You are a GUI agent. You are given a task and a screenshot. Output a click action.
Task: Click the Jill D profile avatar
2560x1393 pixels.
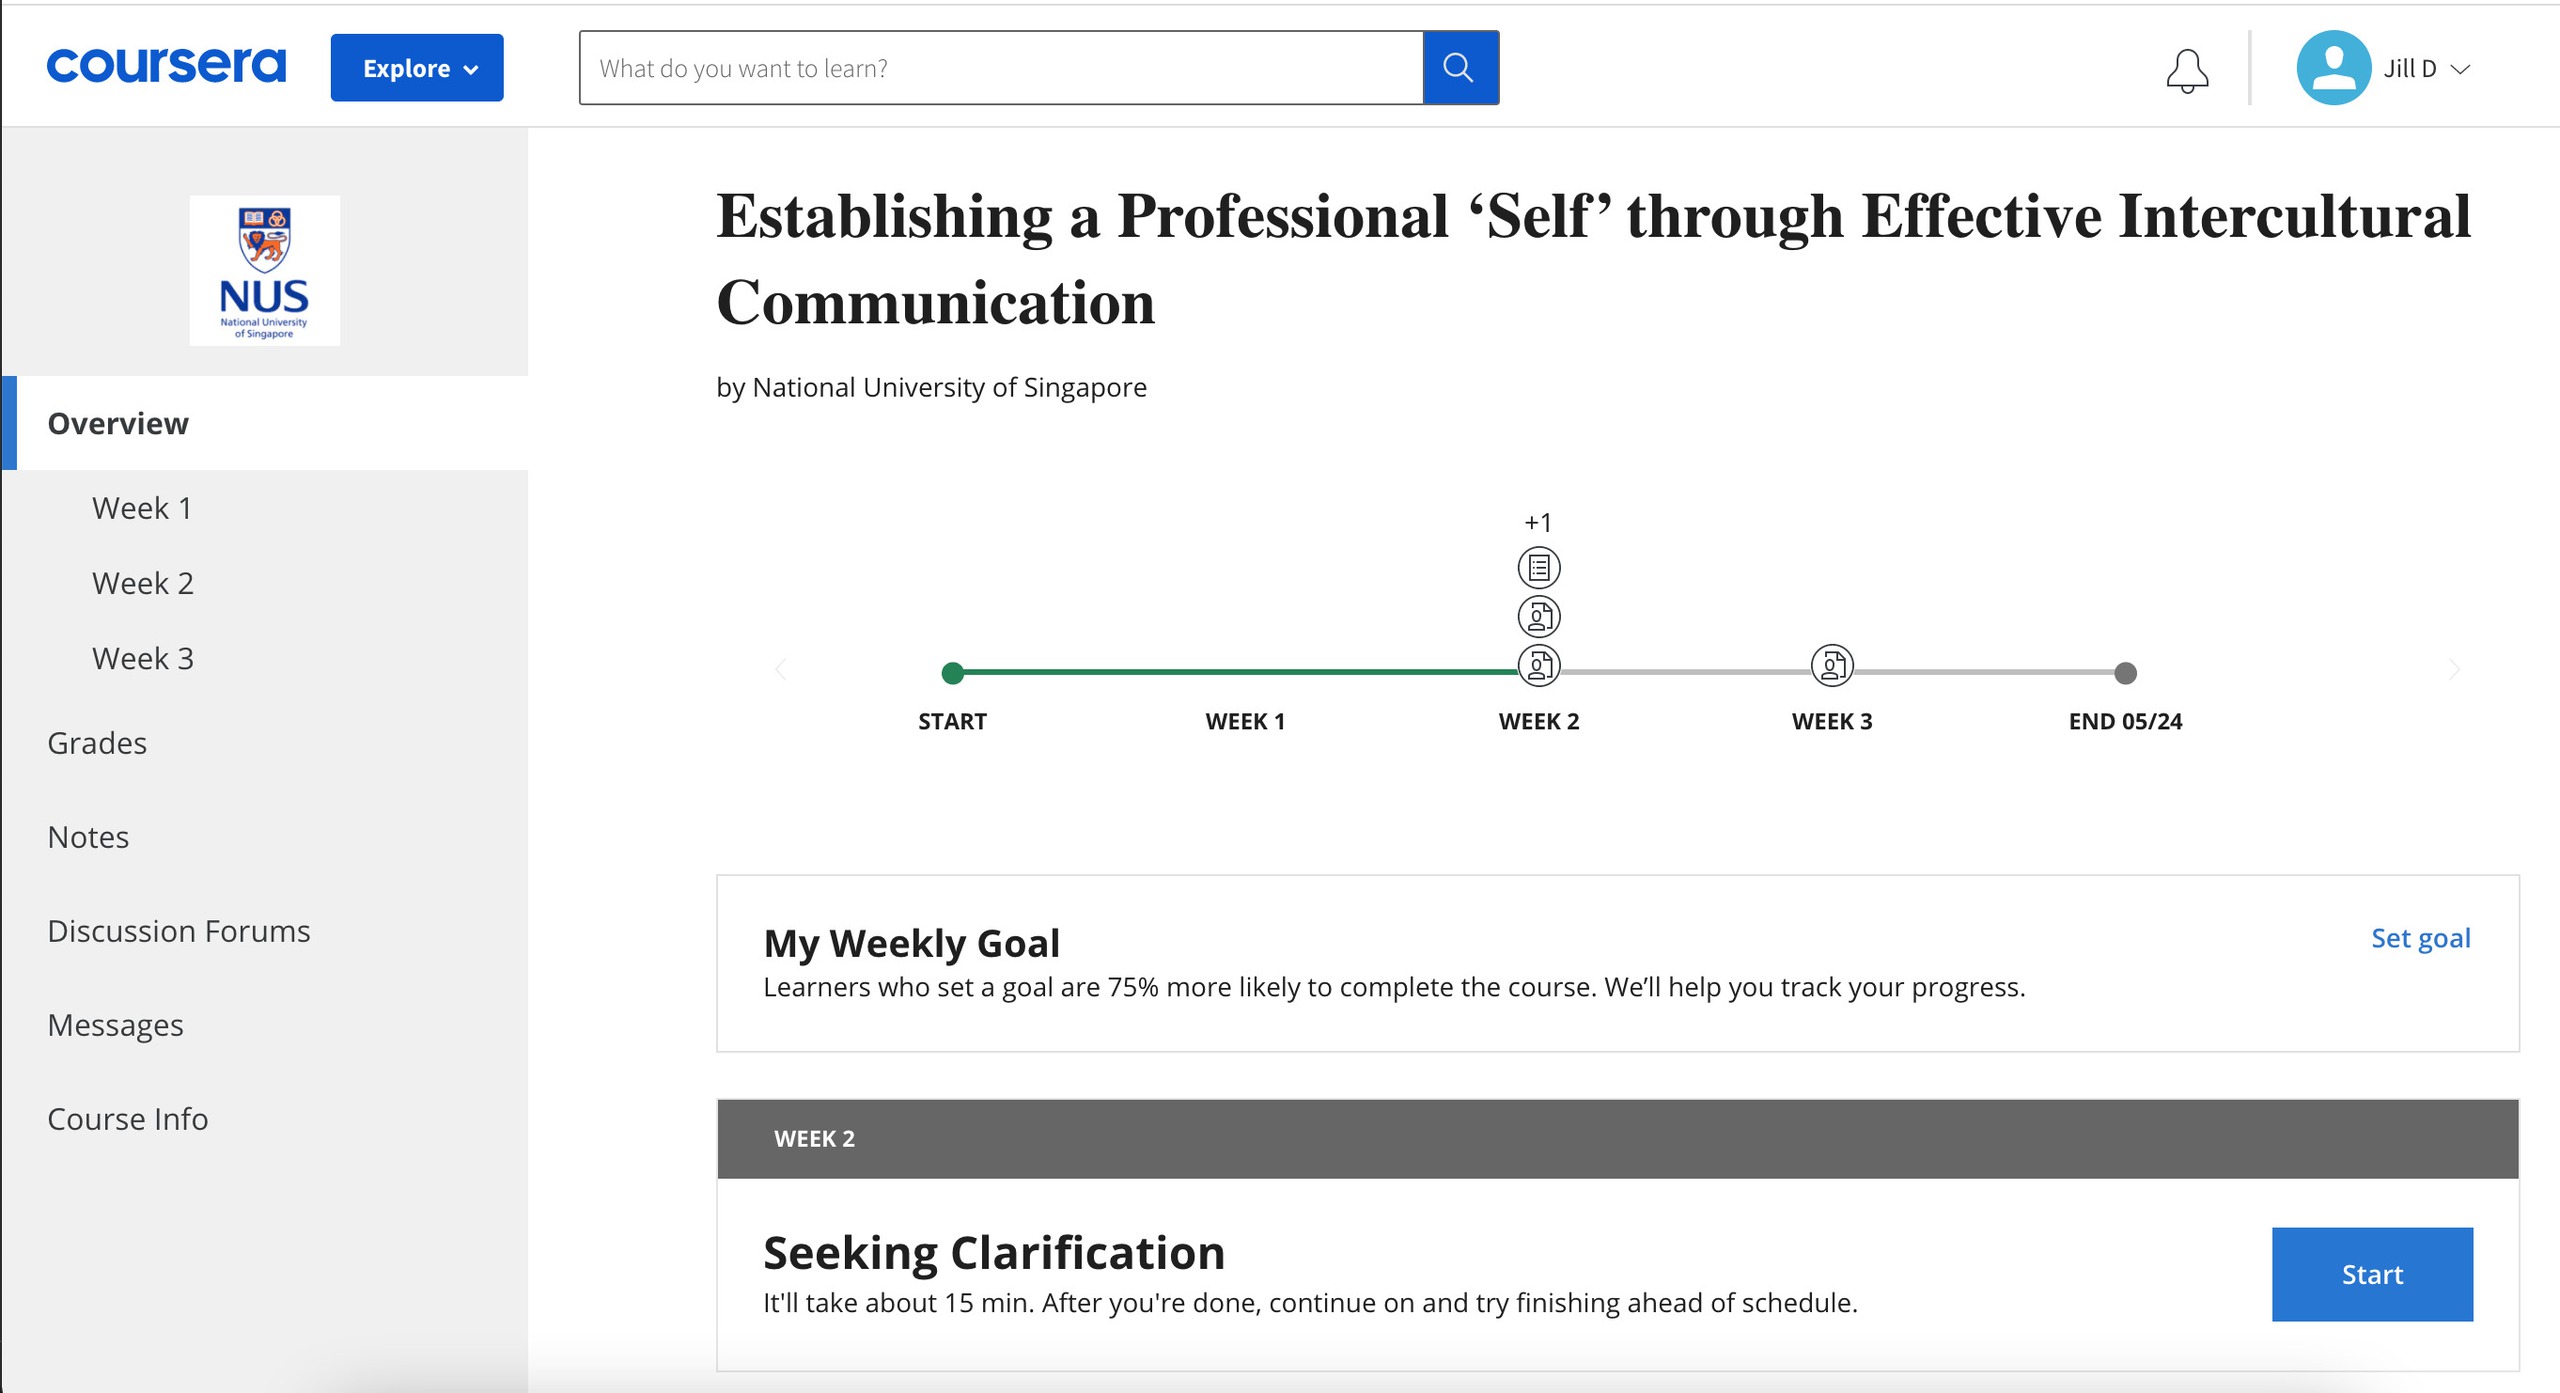pyautogui.click(x=2333, y=68)
